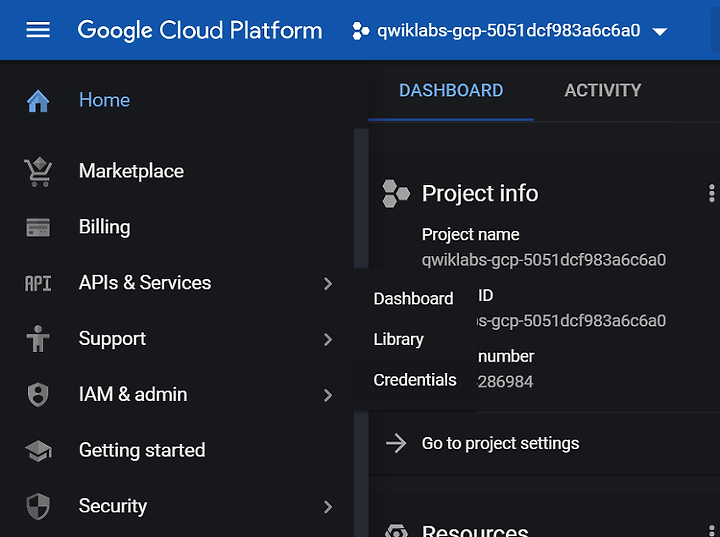The height and width of the screenshot is (537, 720).
Task: Click the Project info hexagons icon
Action: pyautogui.click(x=396, y=193)
